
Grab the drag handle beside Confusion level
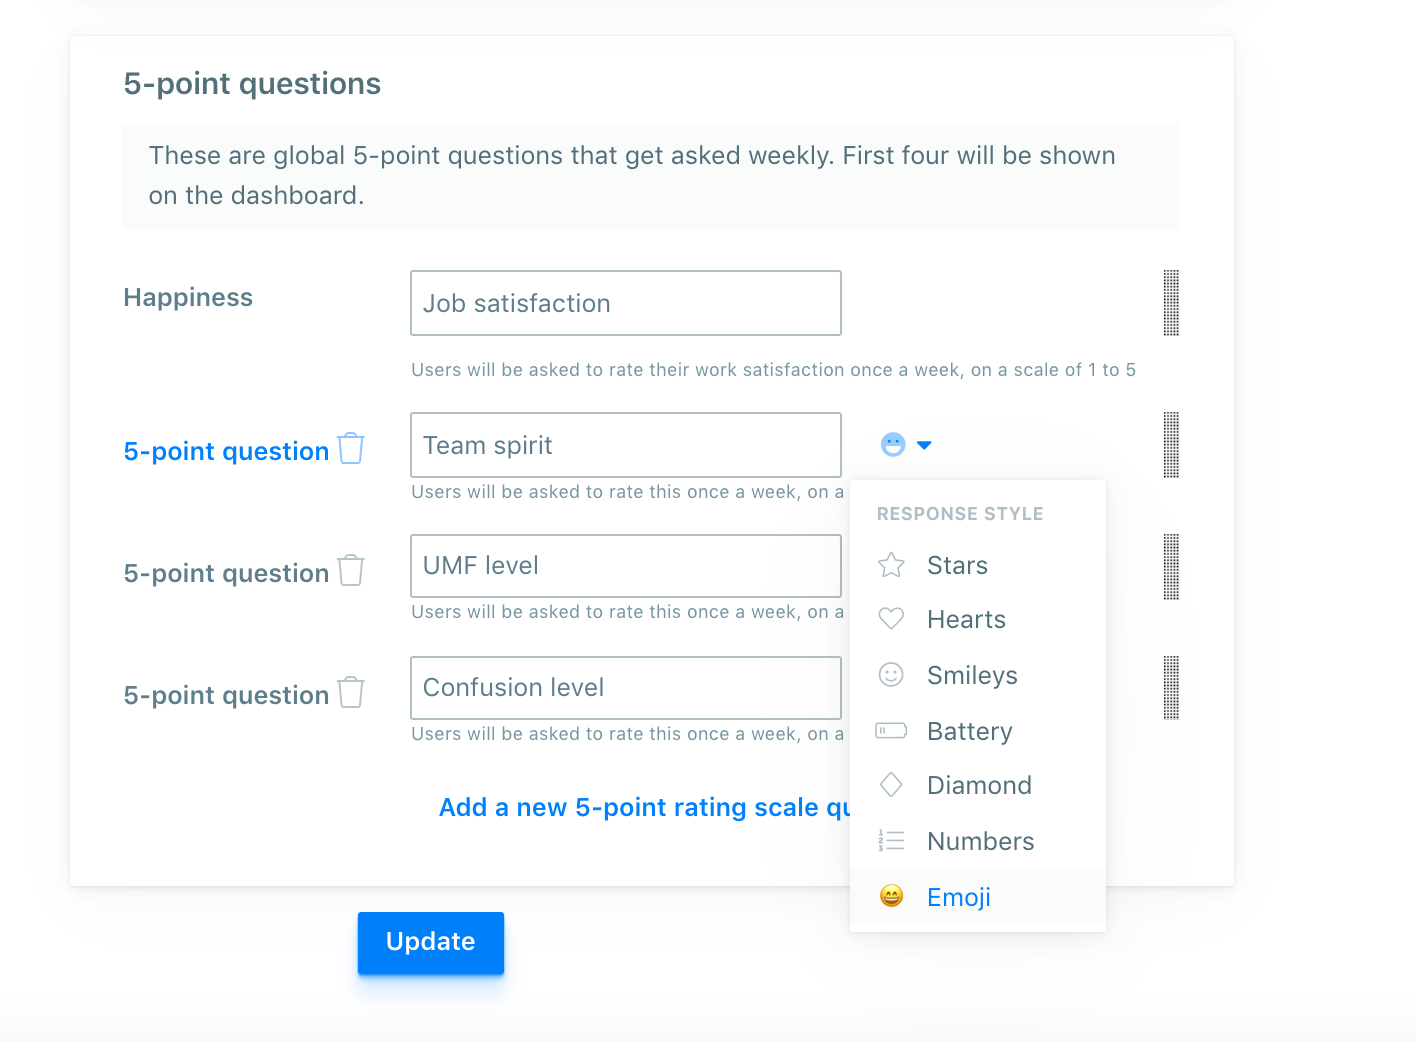[1171, 687]
